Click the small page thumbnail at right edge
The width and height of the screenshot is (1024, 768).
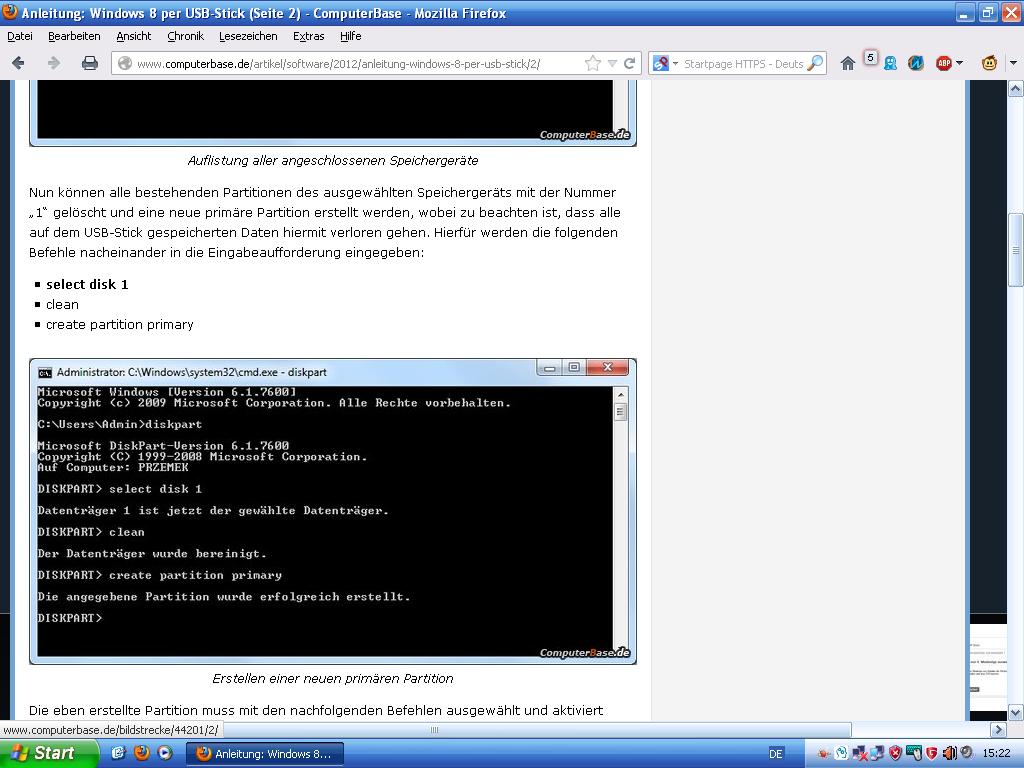coord(987,667)
